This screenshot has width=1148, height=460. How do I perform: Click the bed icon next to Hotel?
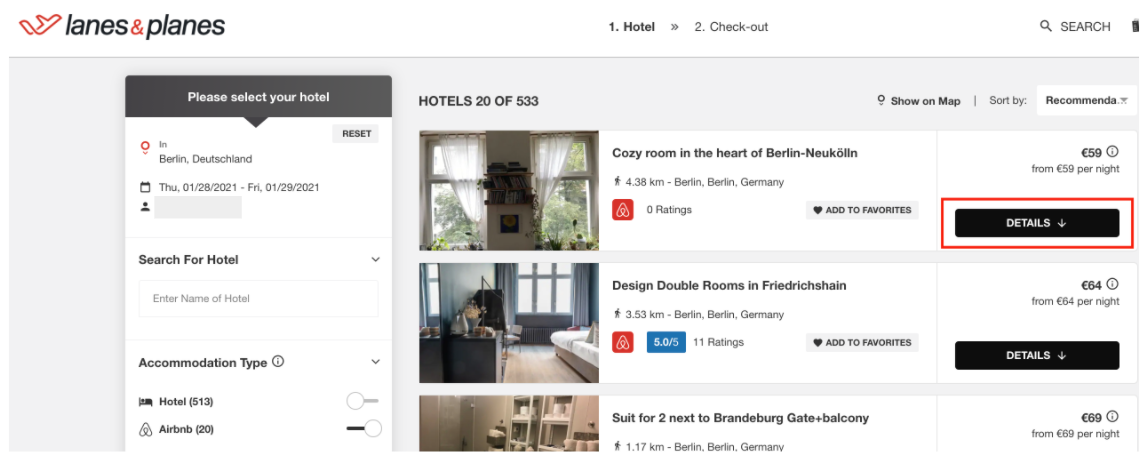tap(145, 401)
